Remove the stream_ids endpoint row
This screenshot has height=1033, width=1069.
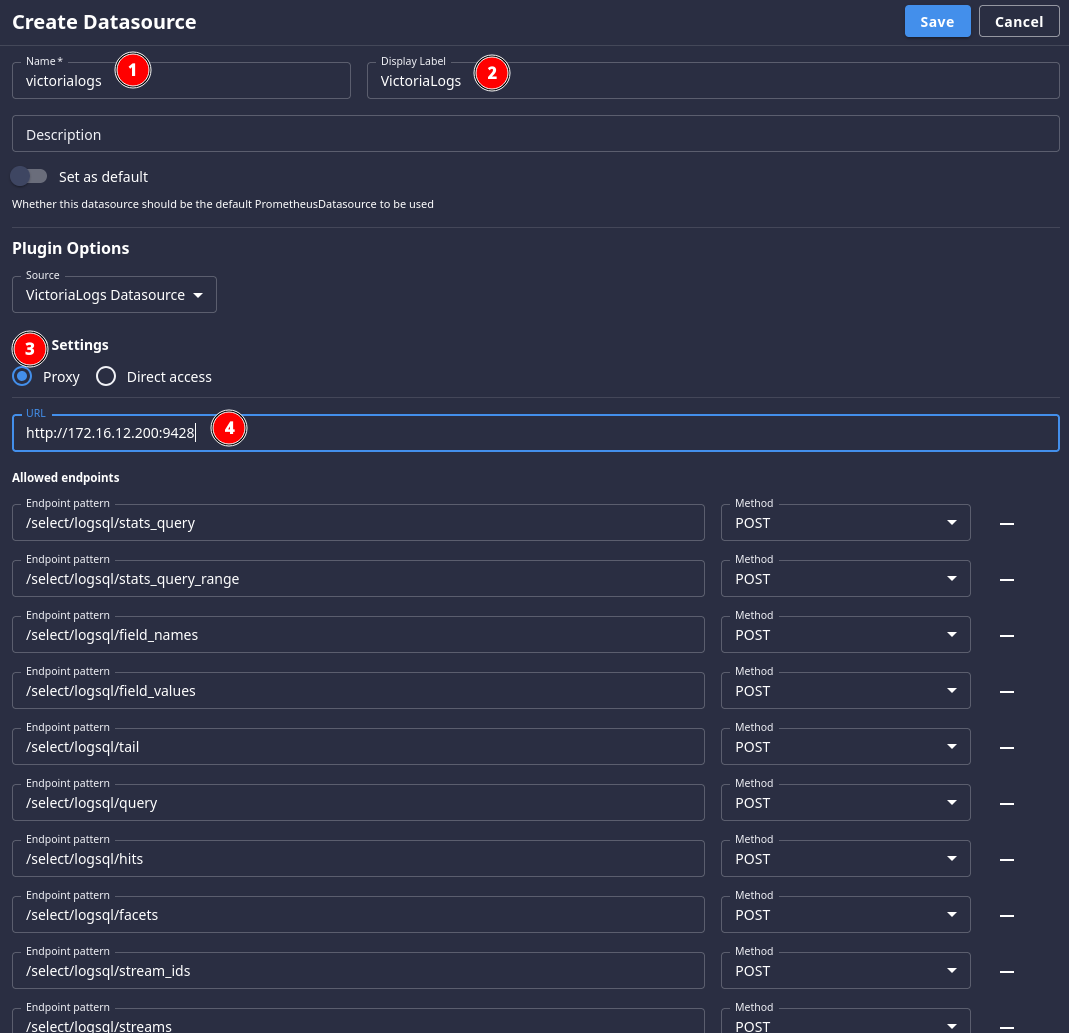1006,970
